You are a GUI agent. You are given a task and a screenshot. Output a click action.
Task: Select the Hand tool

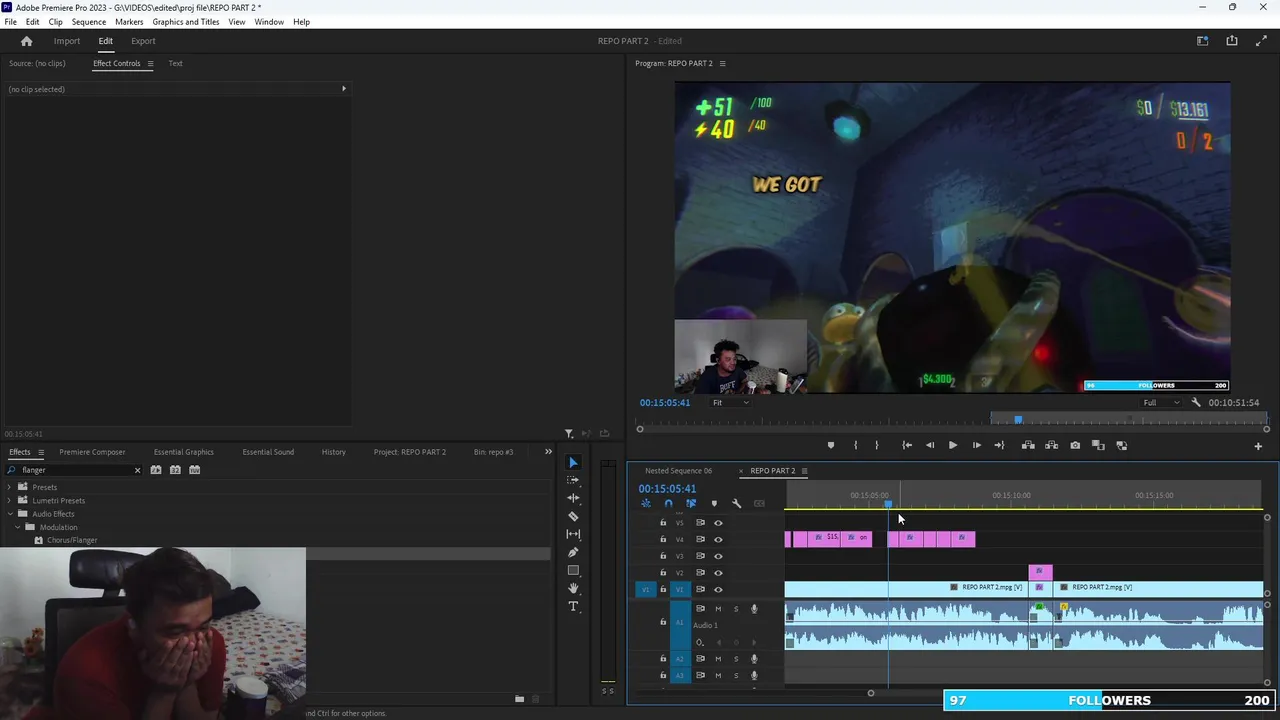(573, 588)
